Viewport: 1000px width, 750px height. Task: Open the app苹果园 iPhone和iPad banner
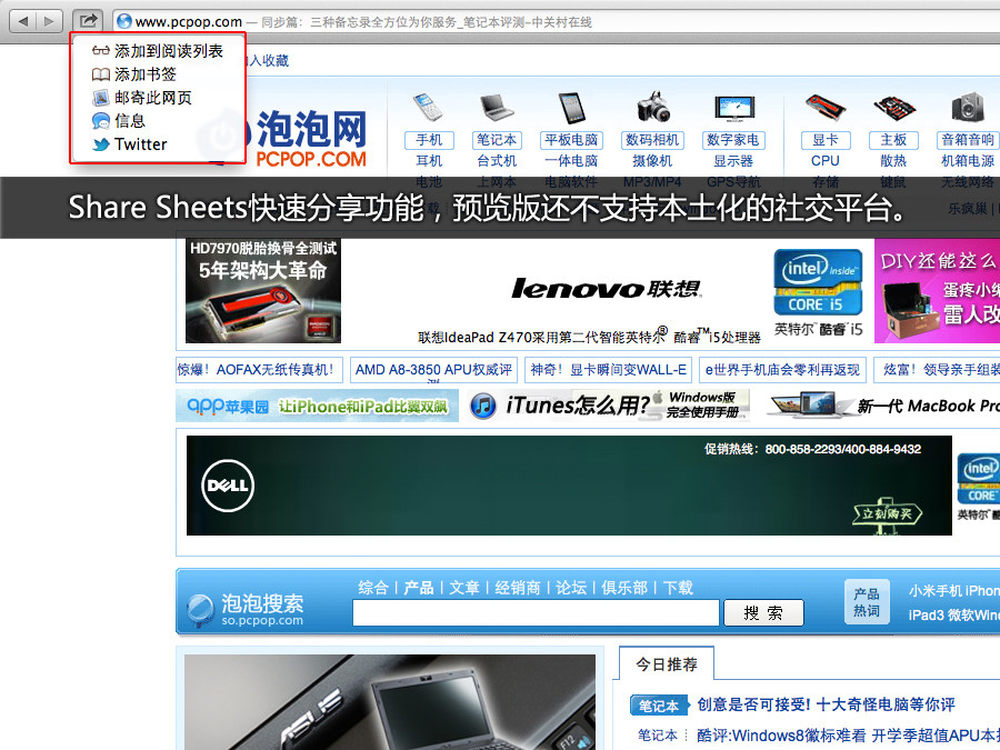coord(317,406)
